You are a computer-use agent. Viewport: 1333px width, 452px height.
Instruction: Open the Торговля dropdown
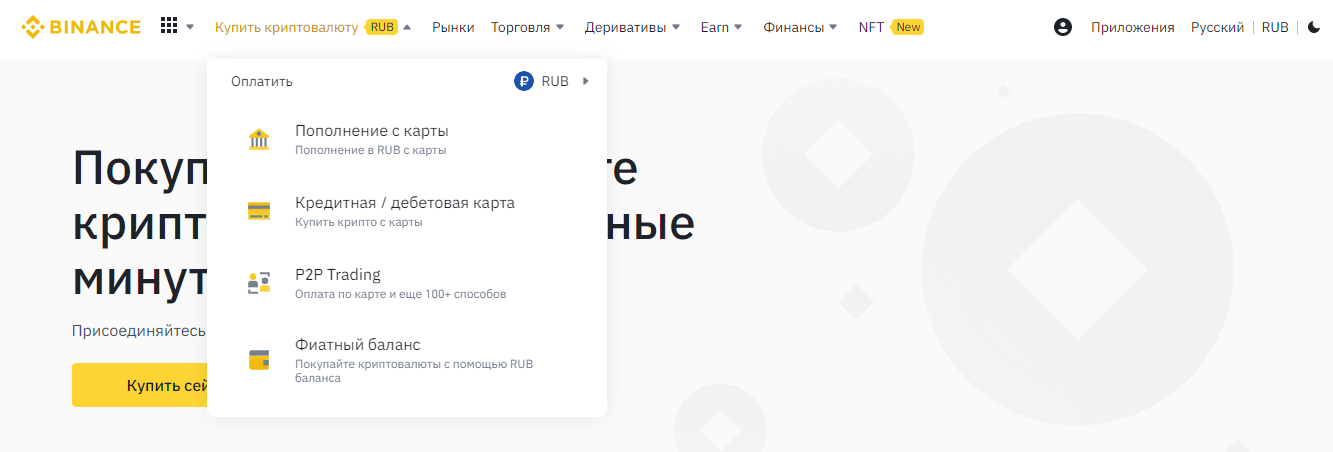tap(528, 27)
